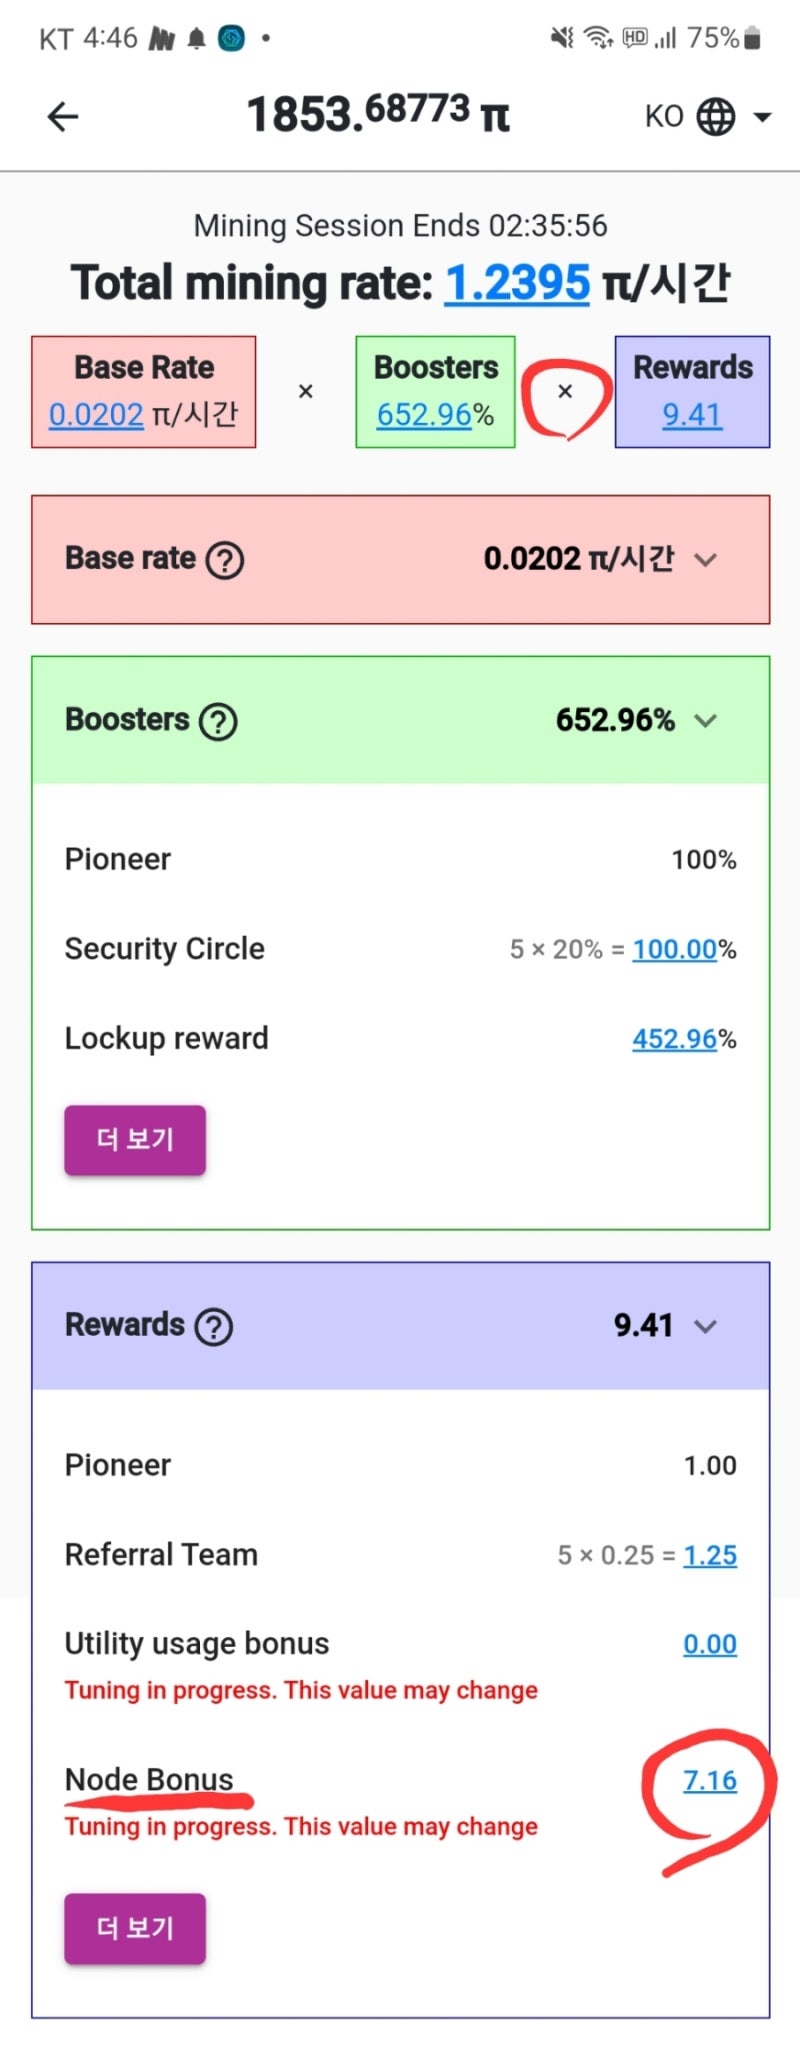The image size is (800, 2047).
Task: Tap 더 보기 button under Rewards
Action: click(135, 1928)
